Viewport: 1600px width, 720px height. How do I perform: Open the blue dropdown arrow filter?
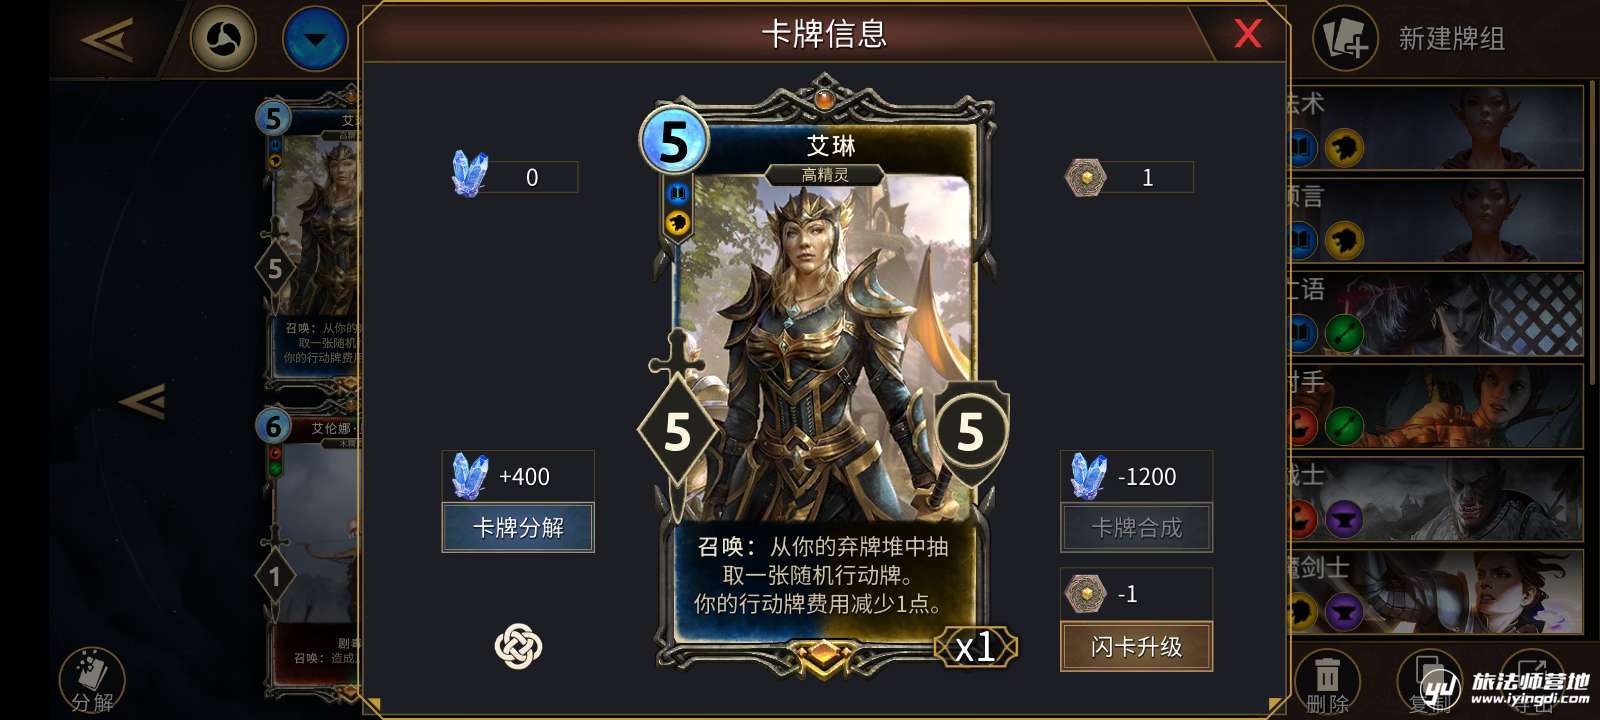click(x=315, y=40)
